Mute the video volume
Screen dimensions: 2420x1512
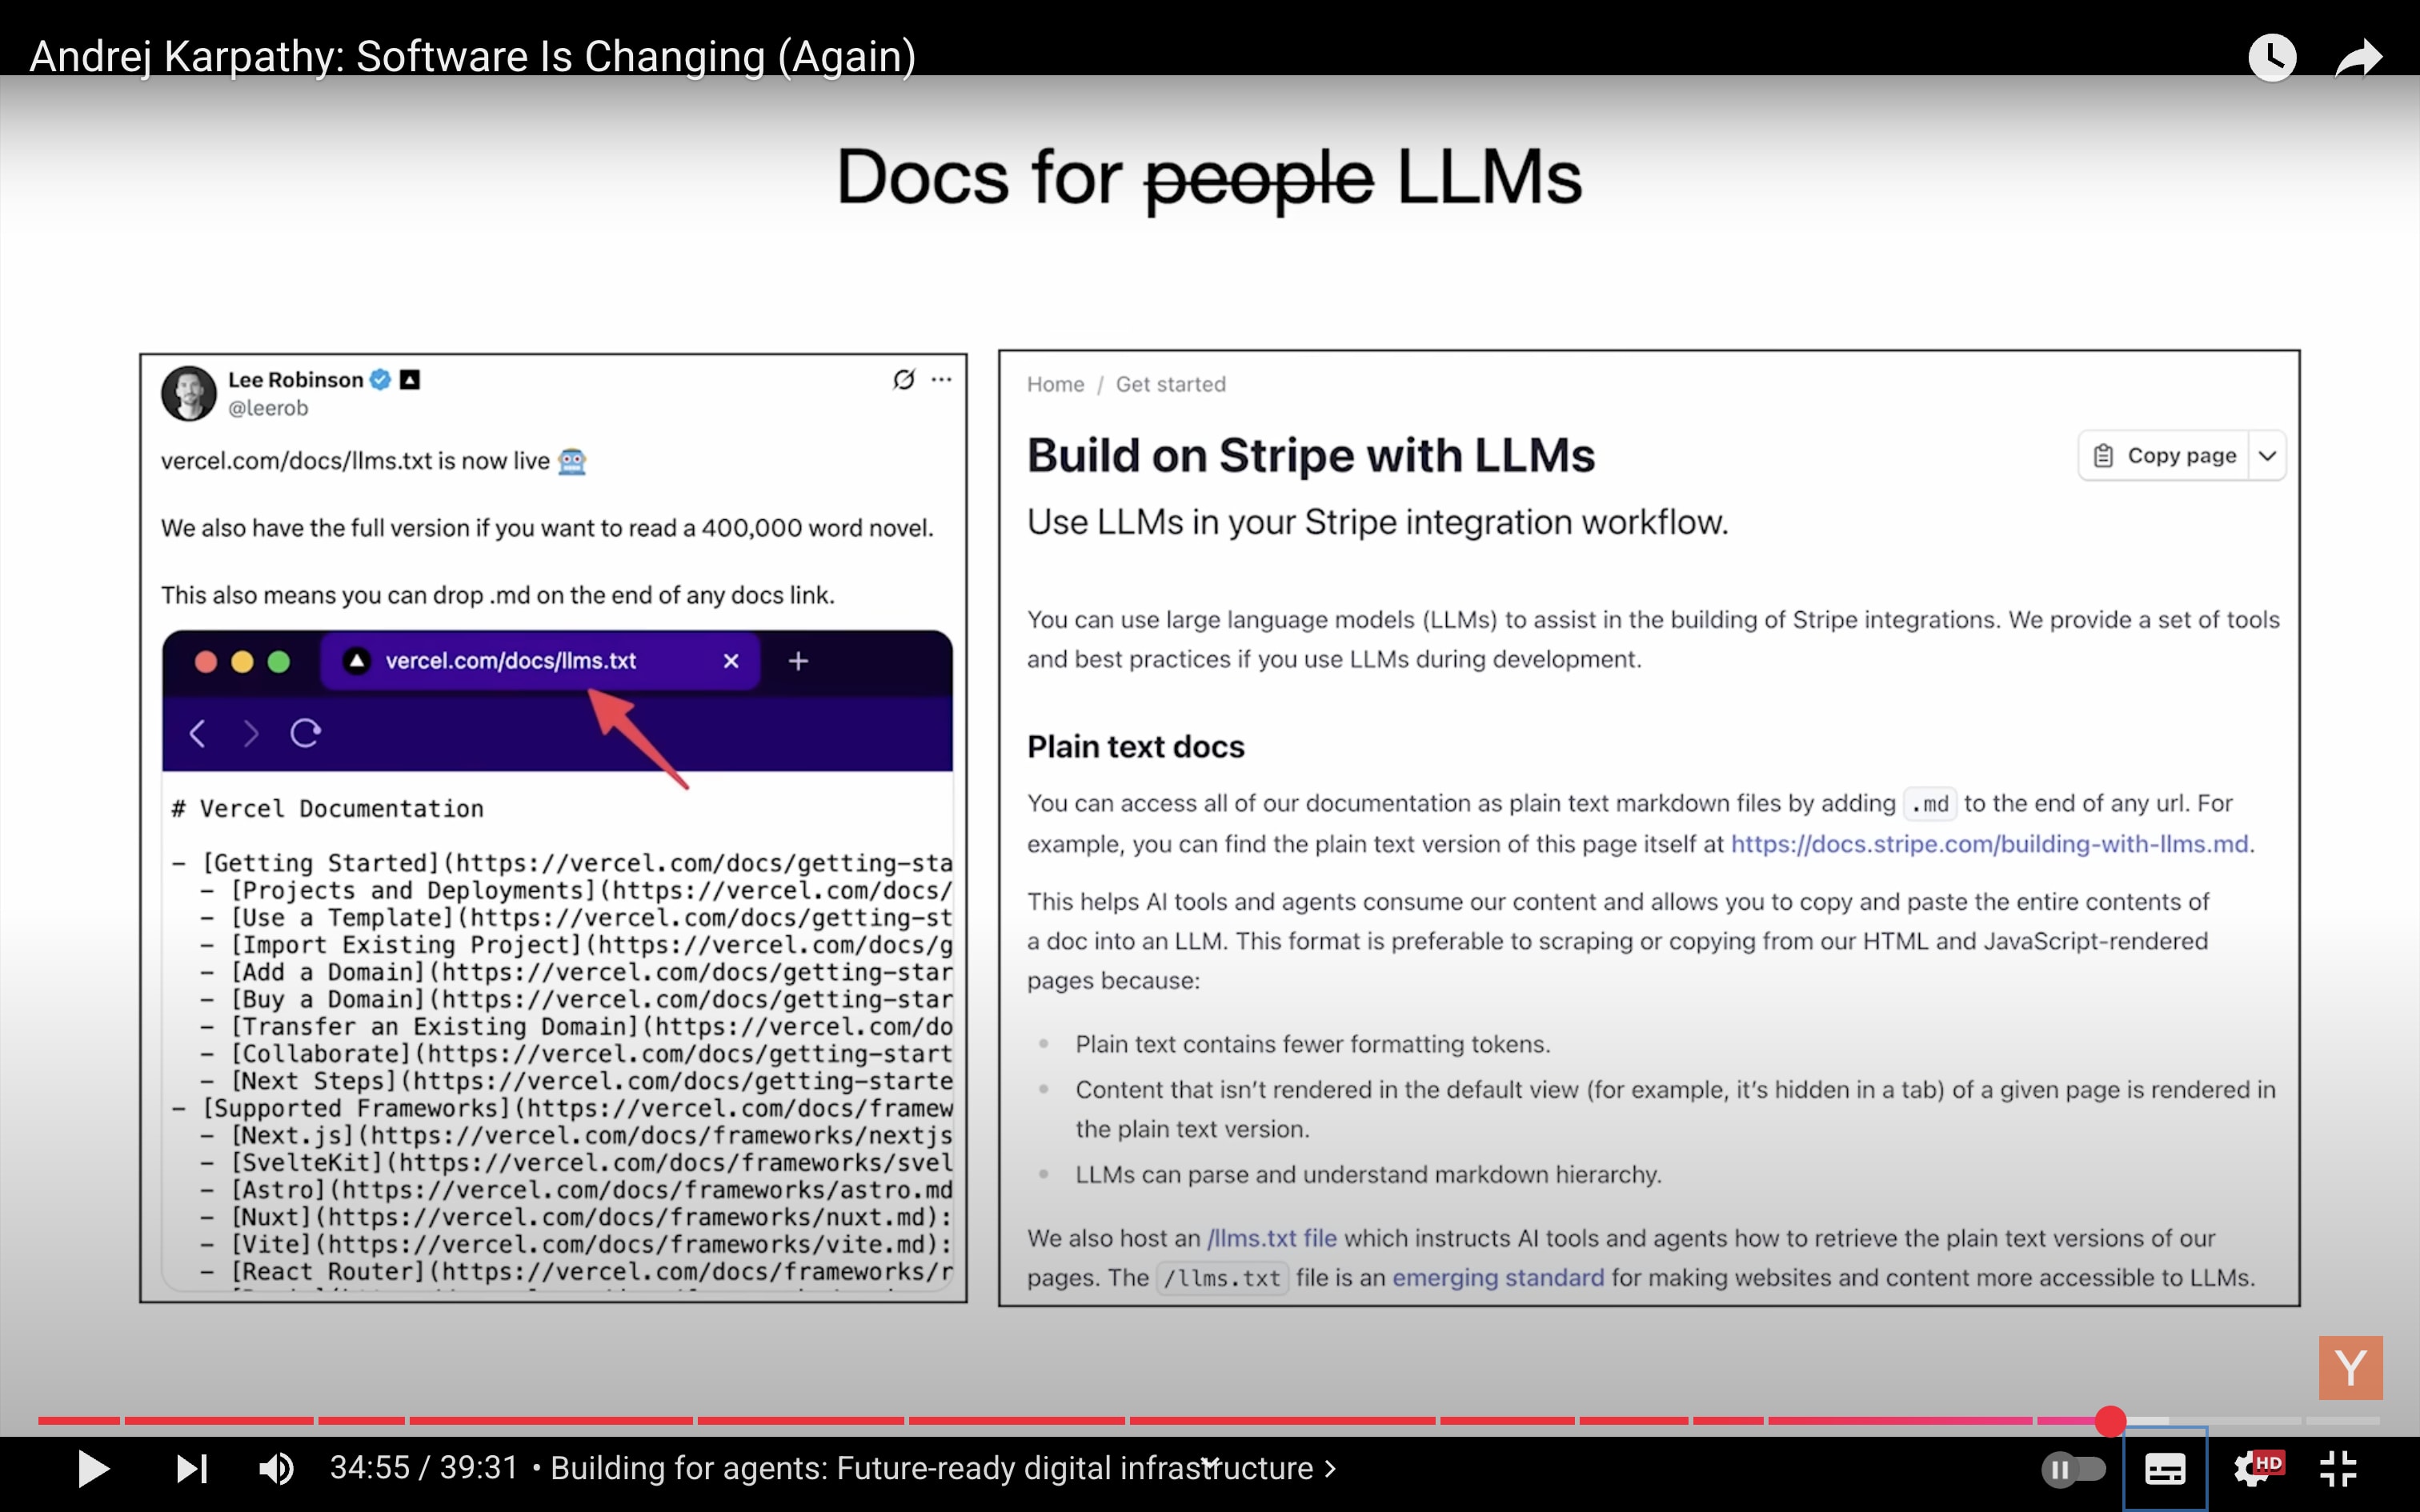[276, 1468]
